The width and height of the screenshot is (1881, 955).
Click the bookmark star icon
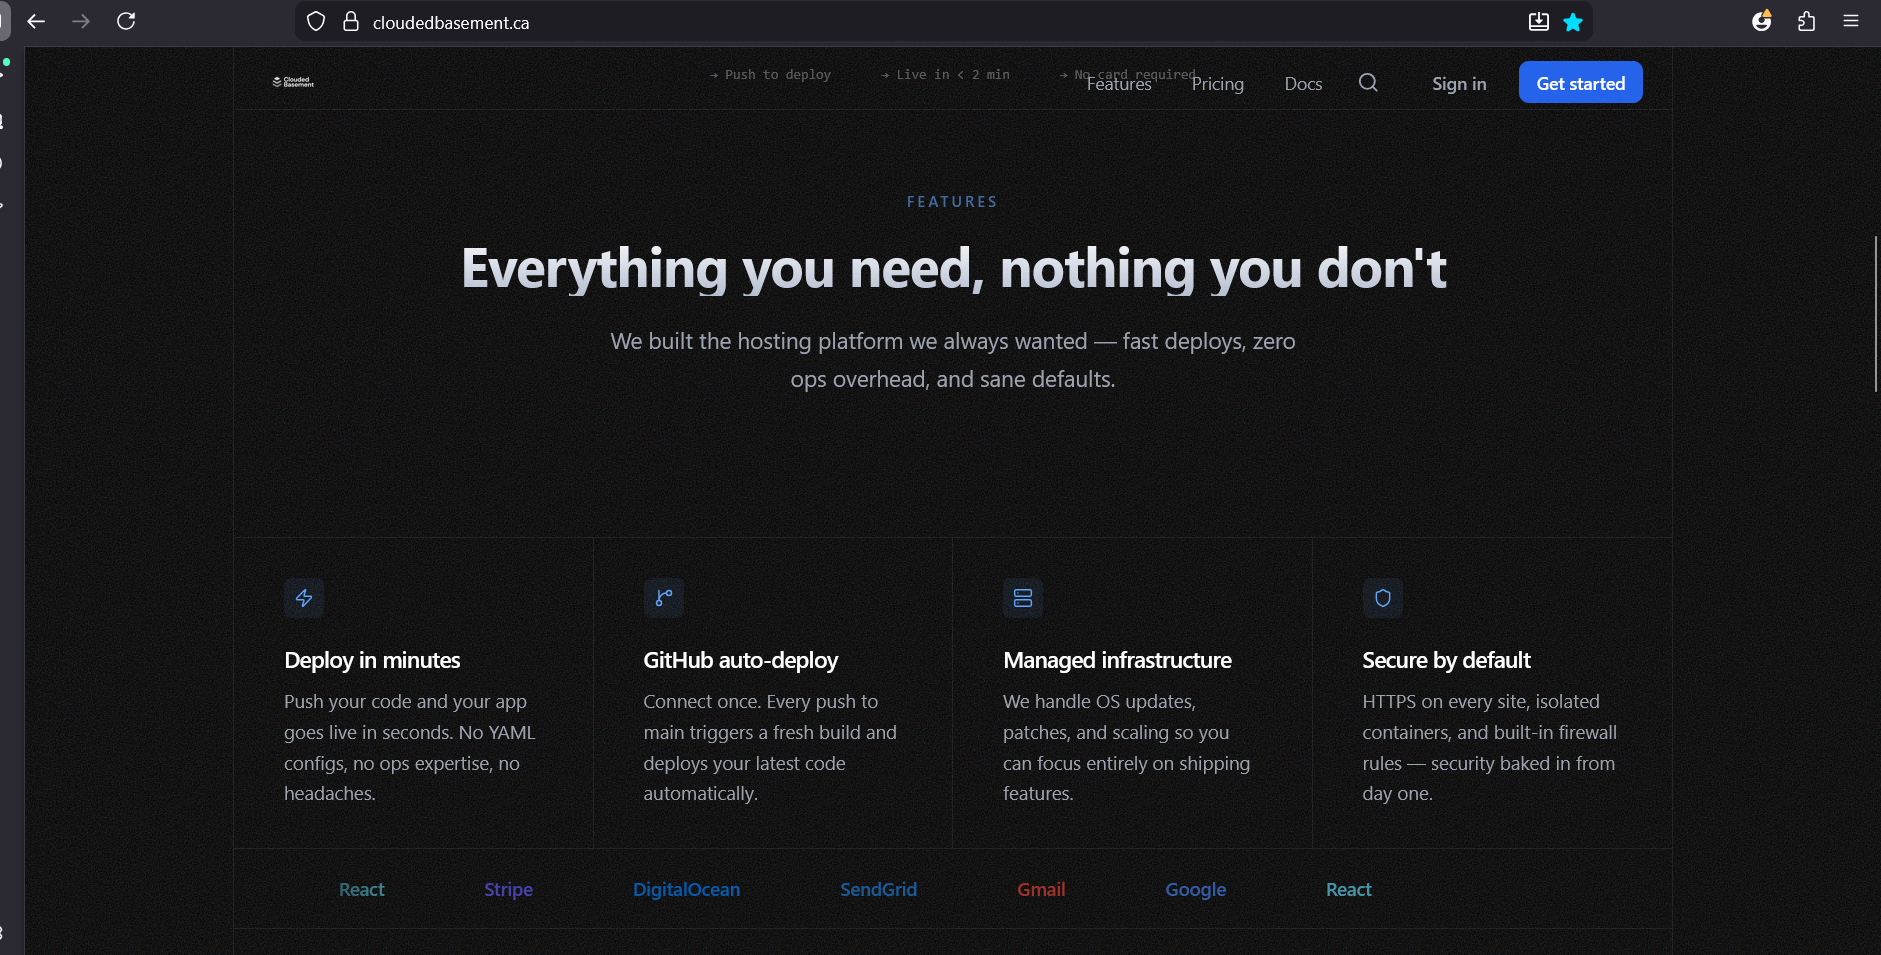click(x=1573, y=22)
